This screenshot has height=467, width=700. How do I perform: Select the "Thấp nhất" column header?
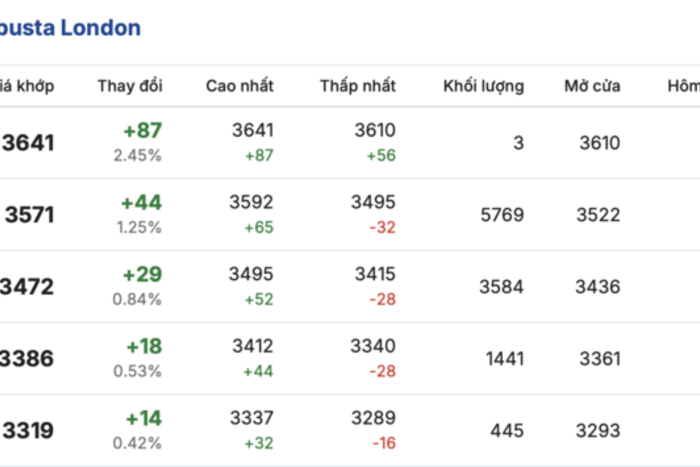pos(358,86)
